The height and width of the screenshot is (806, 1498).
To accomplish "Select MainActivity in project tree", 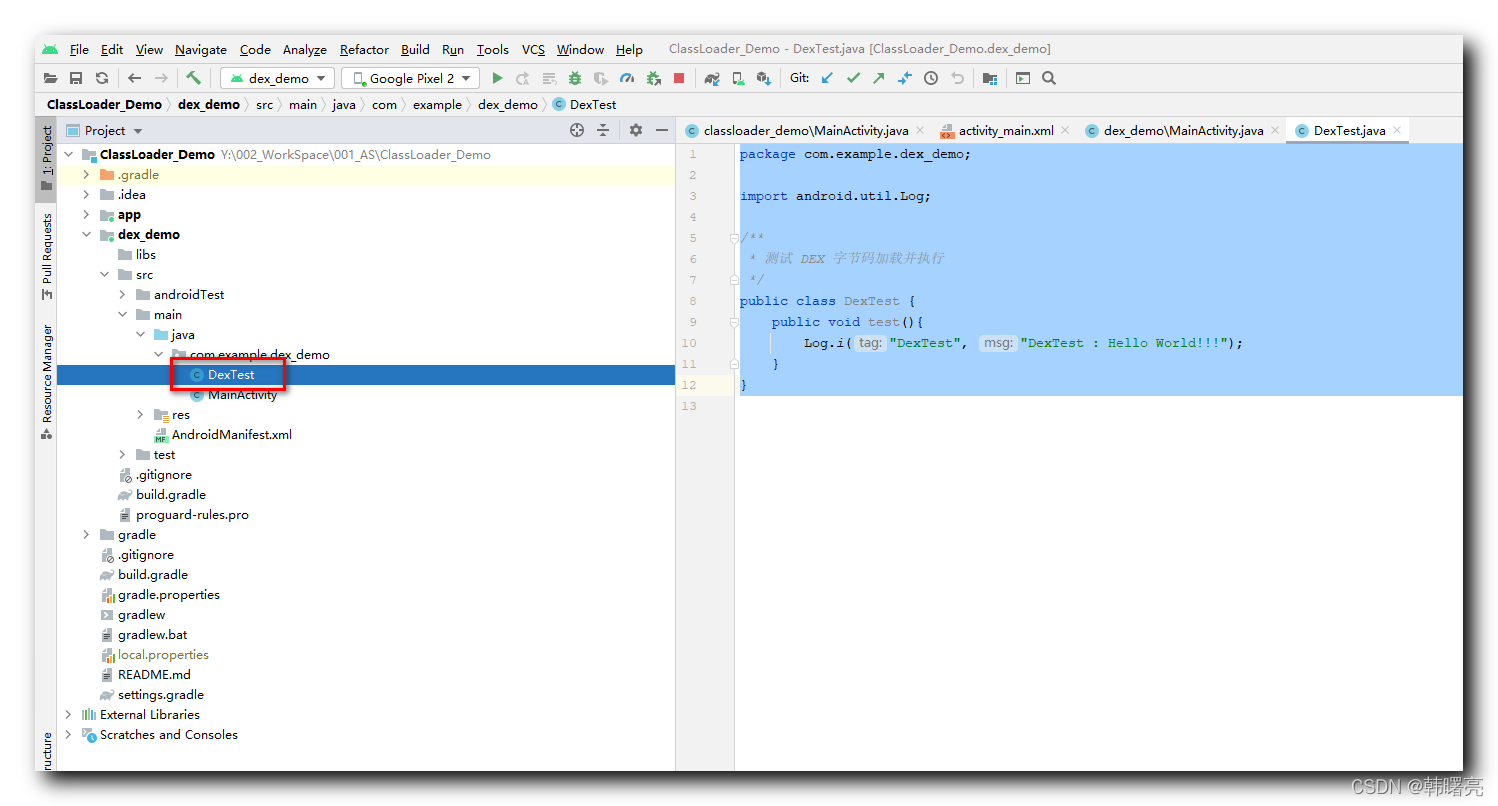I will (x=242, y=395).
